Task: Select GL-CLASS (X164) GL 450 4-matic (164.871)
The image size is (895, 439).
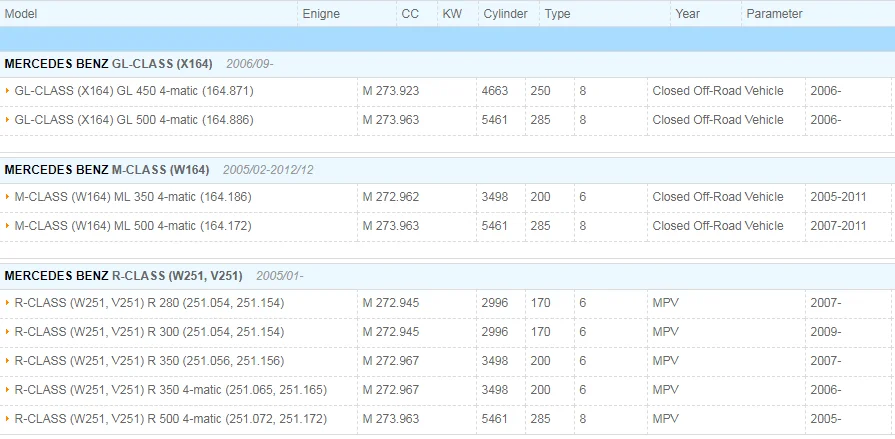Action: [134, 91]
